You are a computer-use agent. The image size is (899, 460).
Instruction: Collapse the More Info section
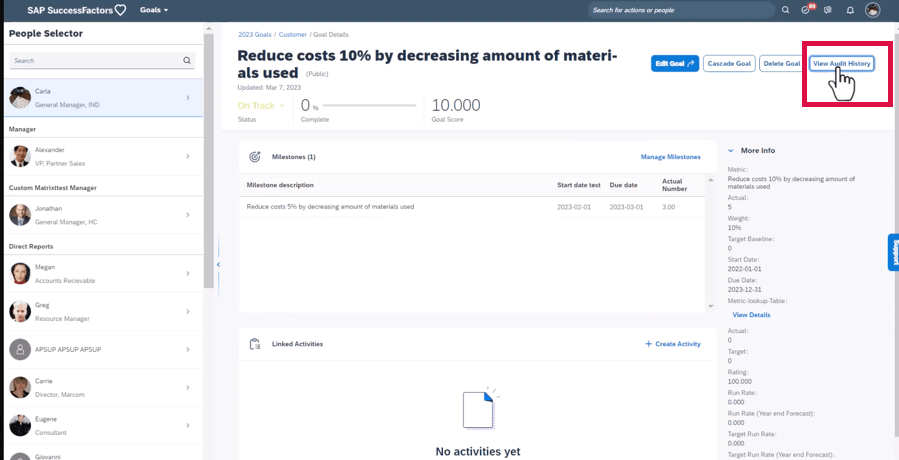731,151
